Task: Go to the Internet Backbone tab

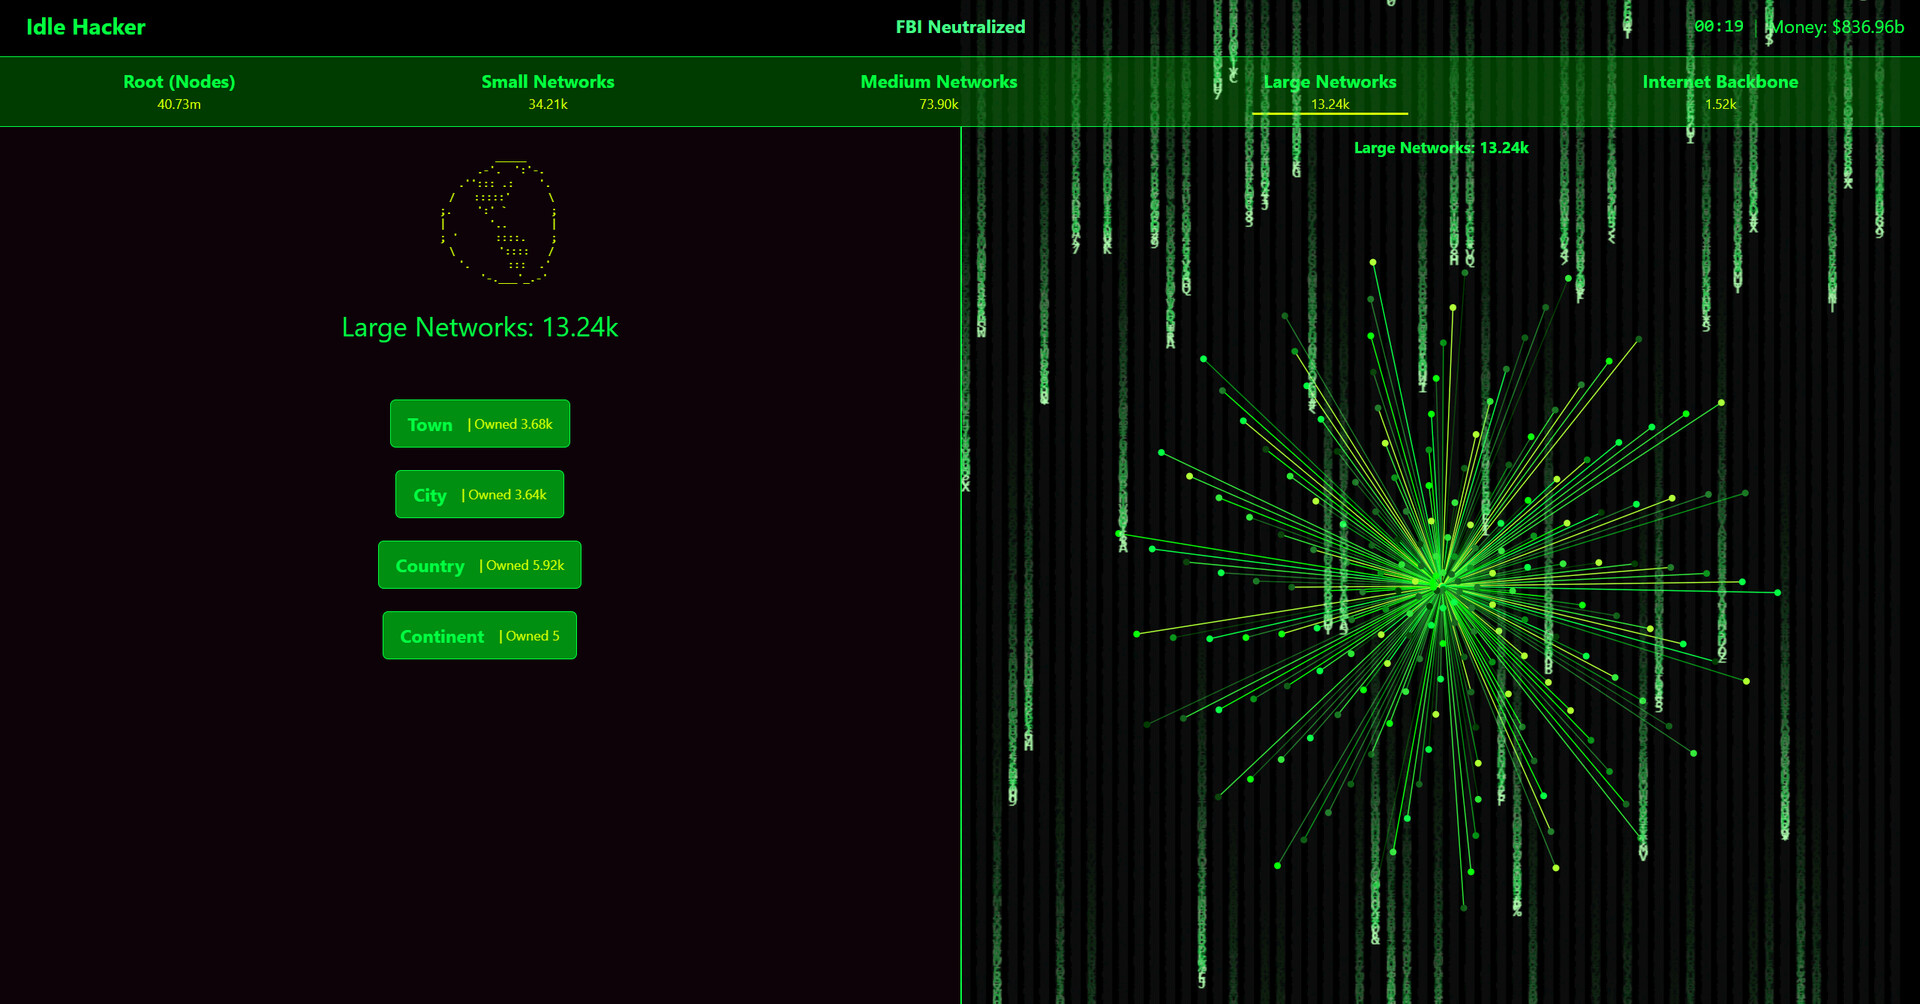Action: (1719, 91)
